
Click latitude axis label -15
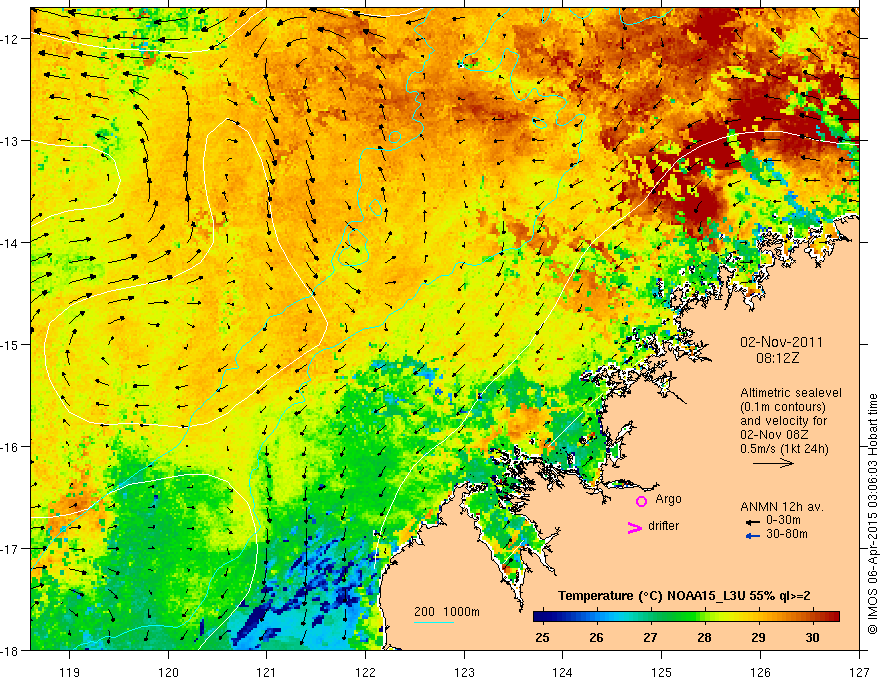(x=11, y=344)
